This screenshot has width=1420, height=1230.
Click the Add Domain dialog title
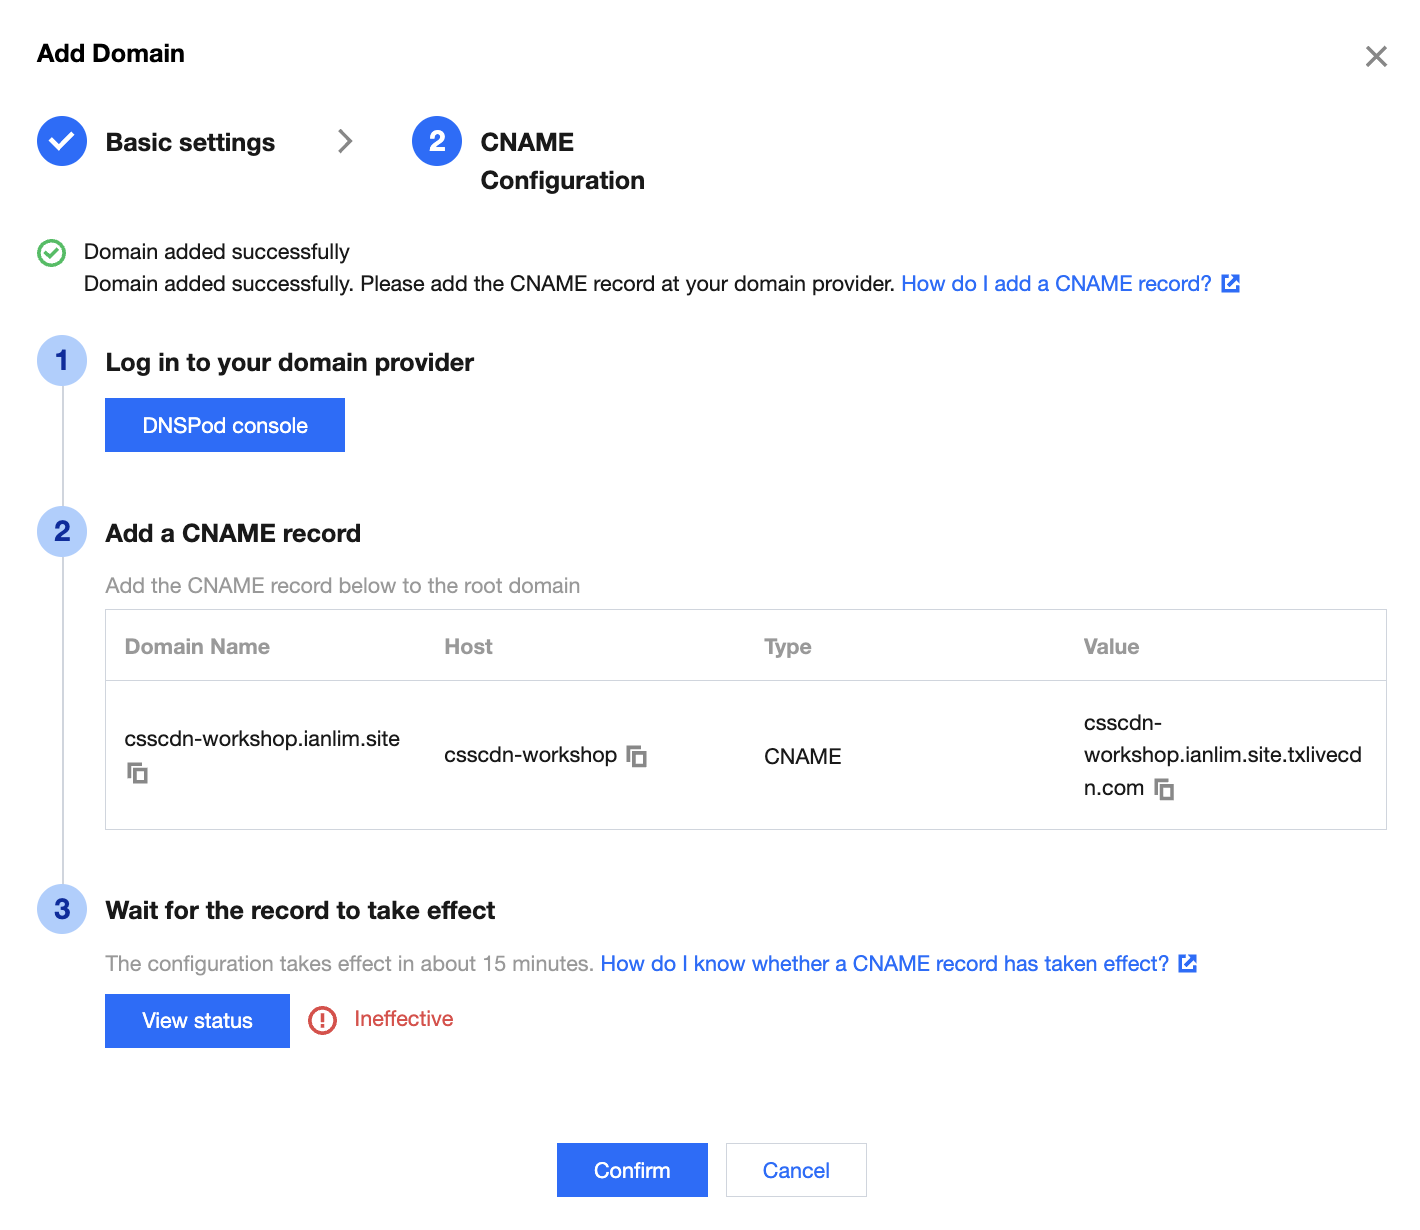click(x=111, y=53)
